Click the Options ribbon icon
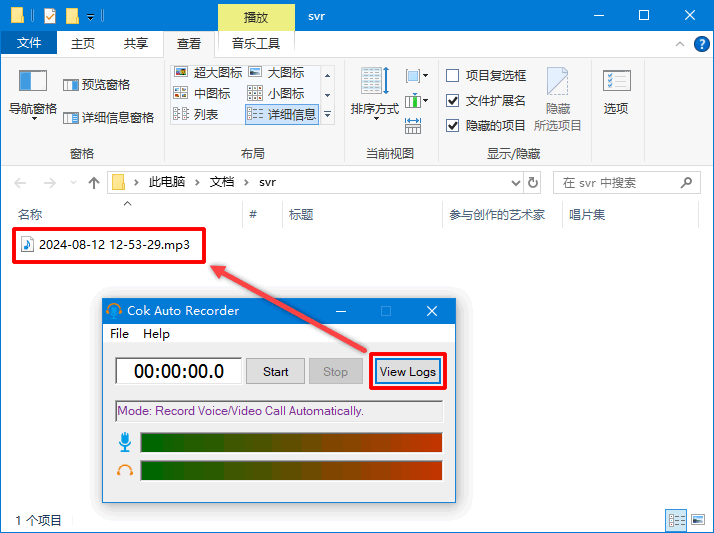The height and width of the screenshot is (533, 714). click(x=616, y=90)
